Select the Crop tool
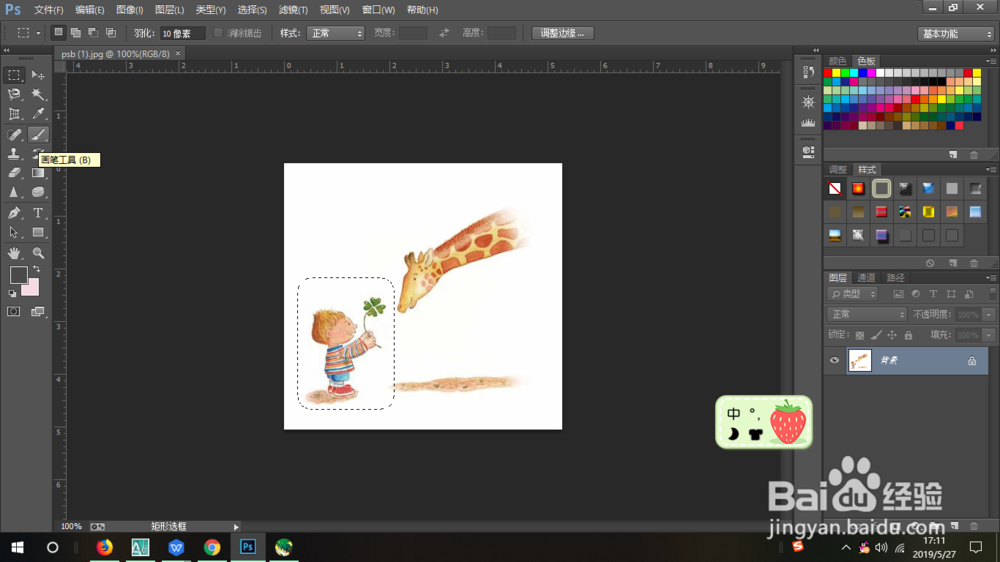 tap(14, 114)
